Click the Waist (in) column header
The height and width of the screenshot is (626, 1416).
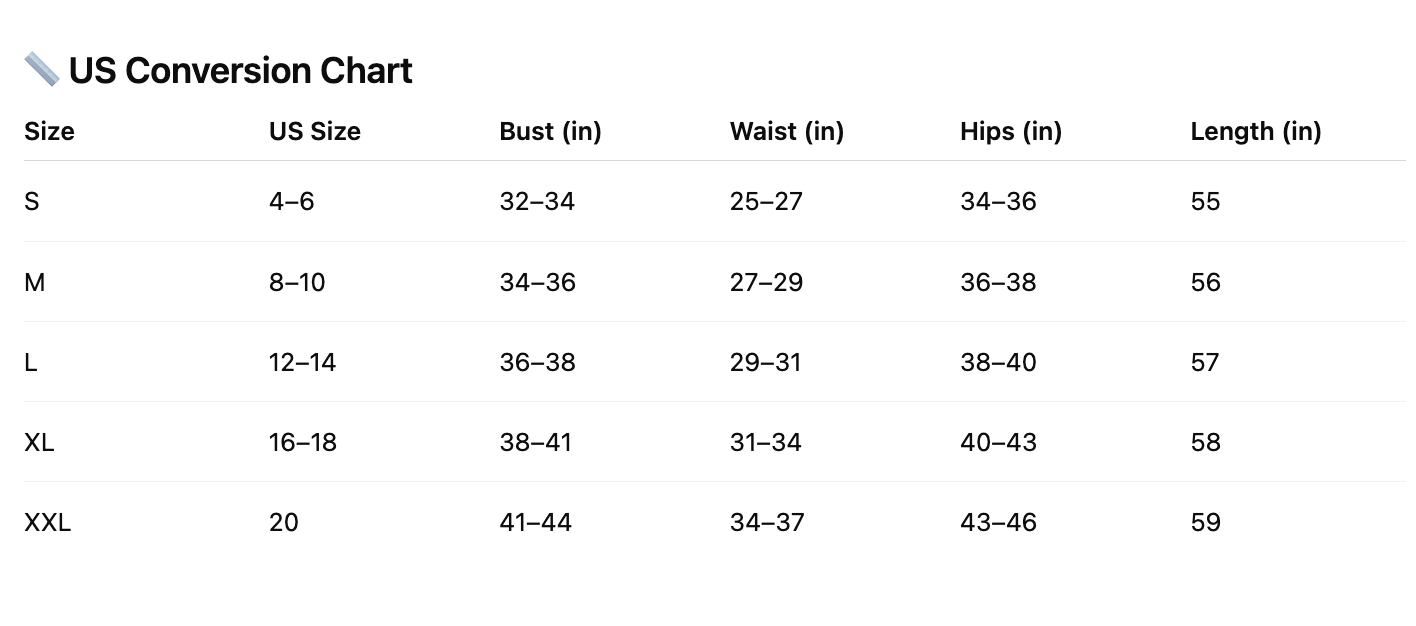click(786, 131)
